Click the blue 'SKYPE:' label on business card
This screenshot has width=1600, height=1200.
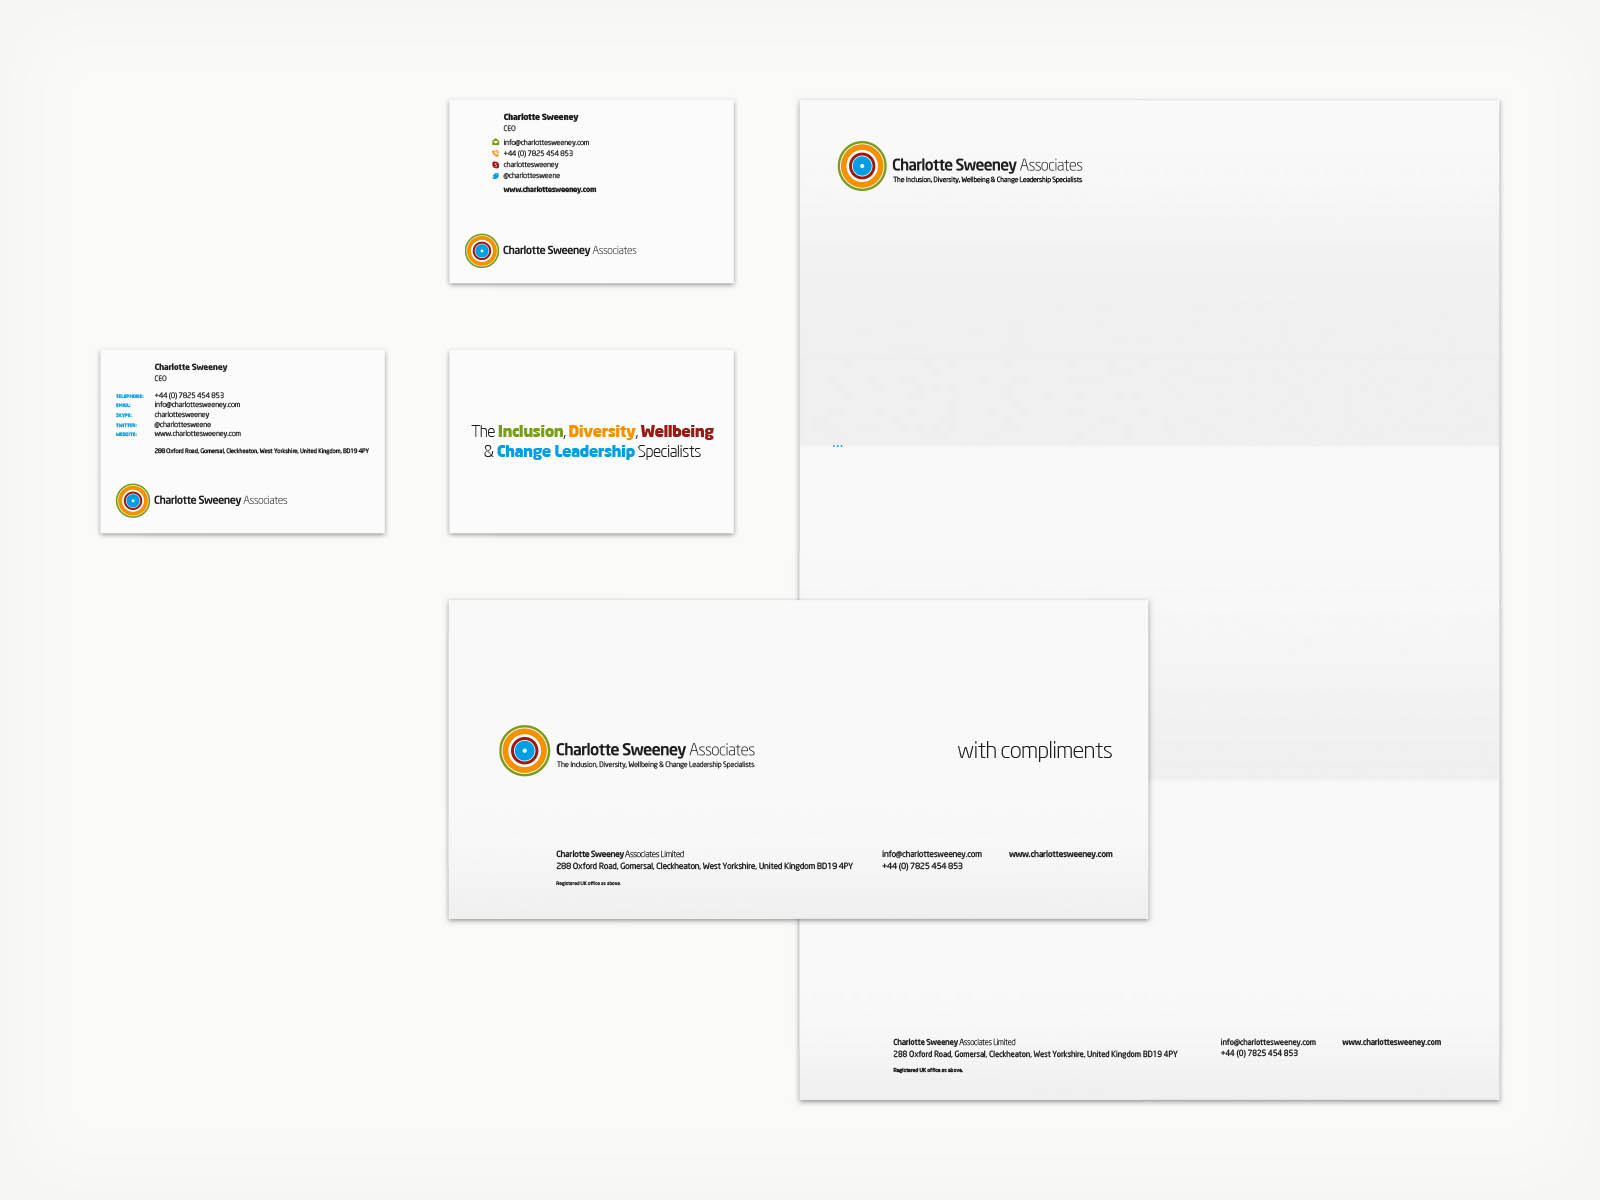pyautogui.click(x=124, y=415)
